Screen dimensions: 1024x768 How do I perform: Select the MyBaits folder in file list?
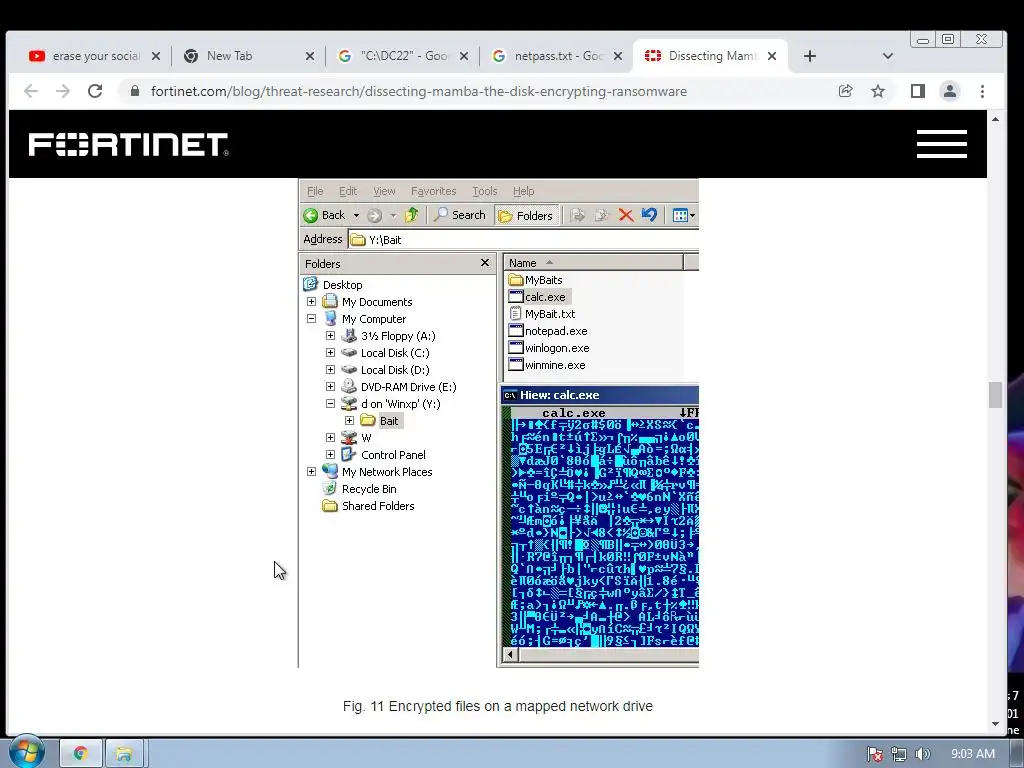(536, 280)
